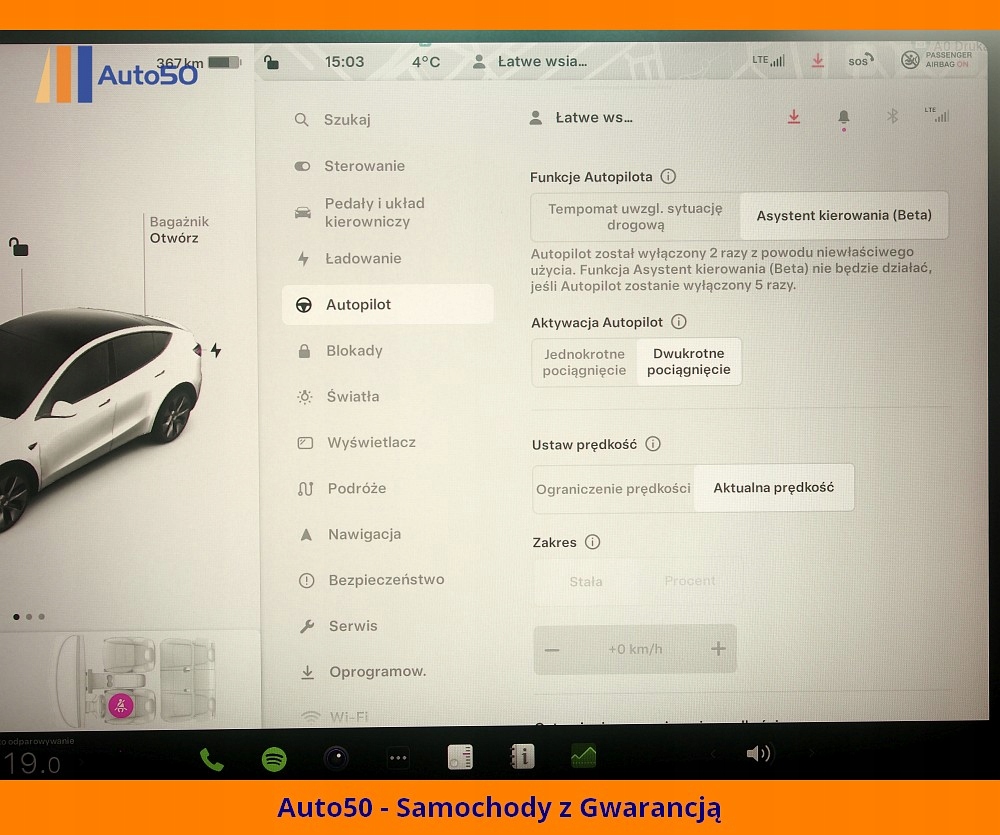Open Autopilot settings menu
The height and width of the screenshot is (835, 1000).
tap(387, 304)
